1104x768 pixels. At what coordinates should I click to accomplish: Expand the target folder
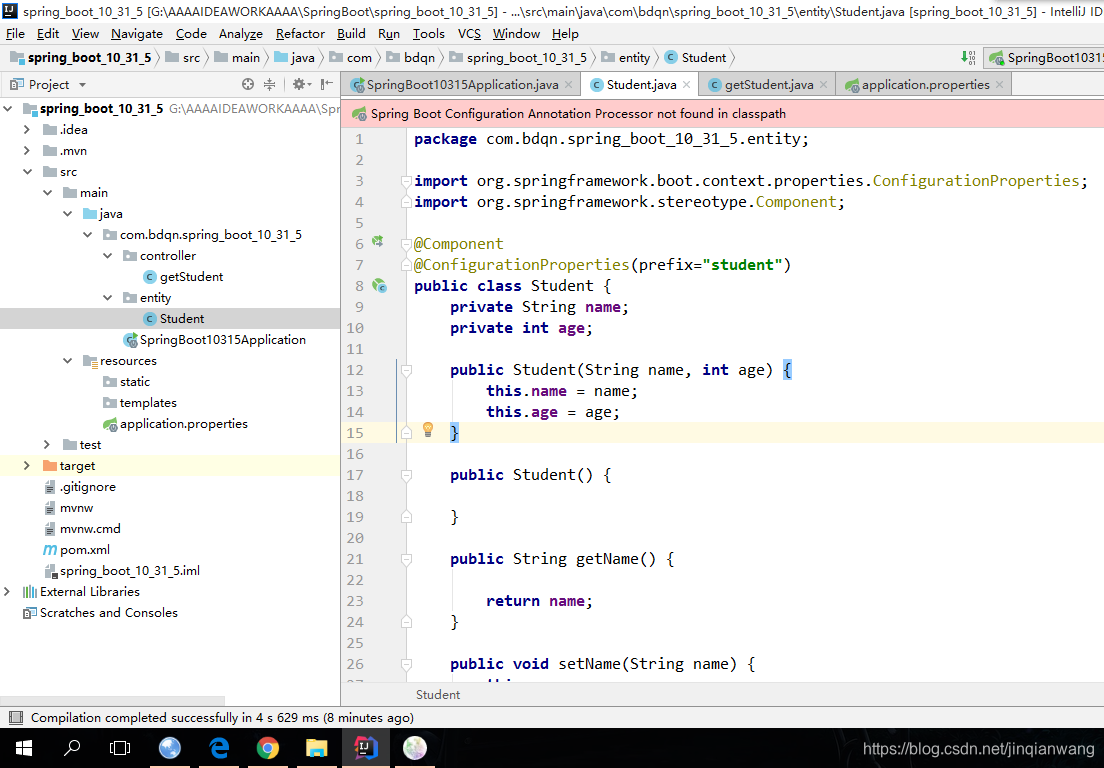pyautogui.click(x=27, y=466)
